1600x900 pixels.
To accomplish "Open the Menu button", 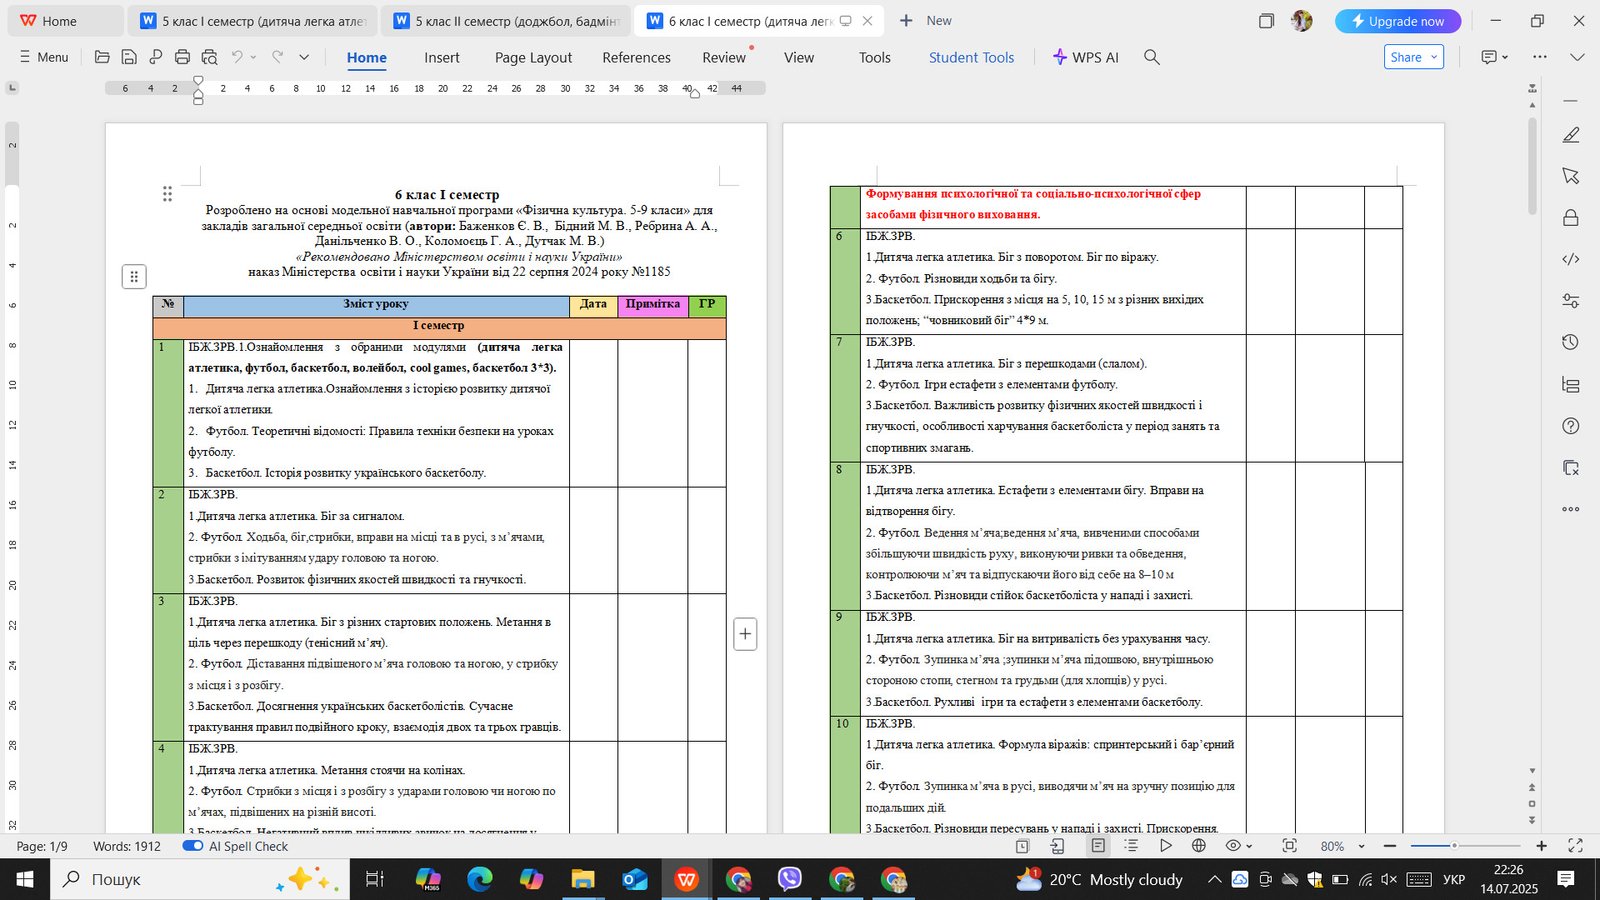I will point(44,57).
